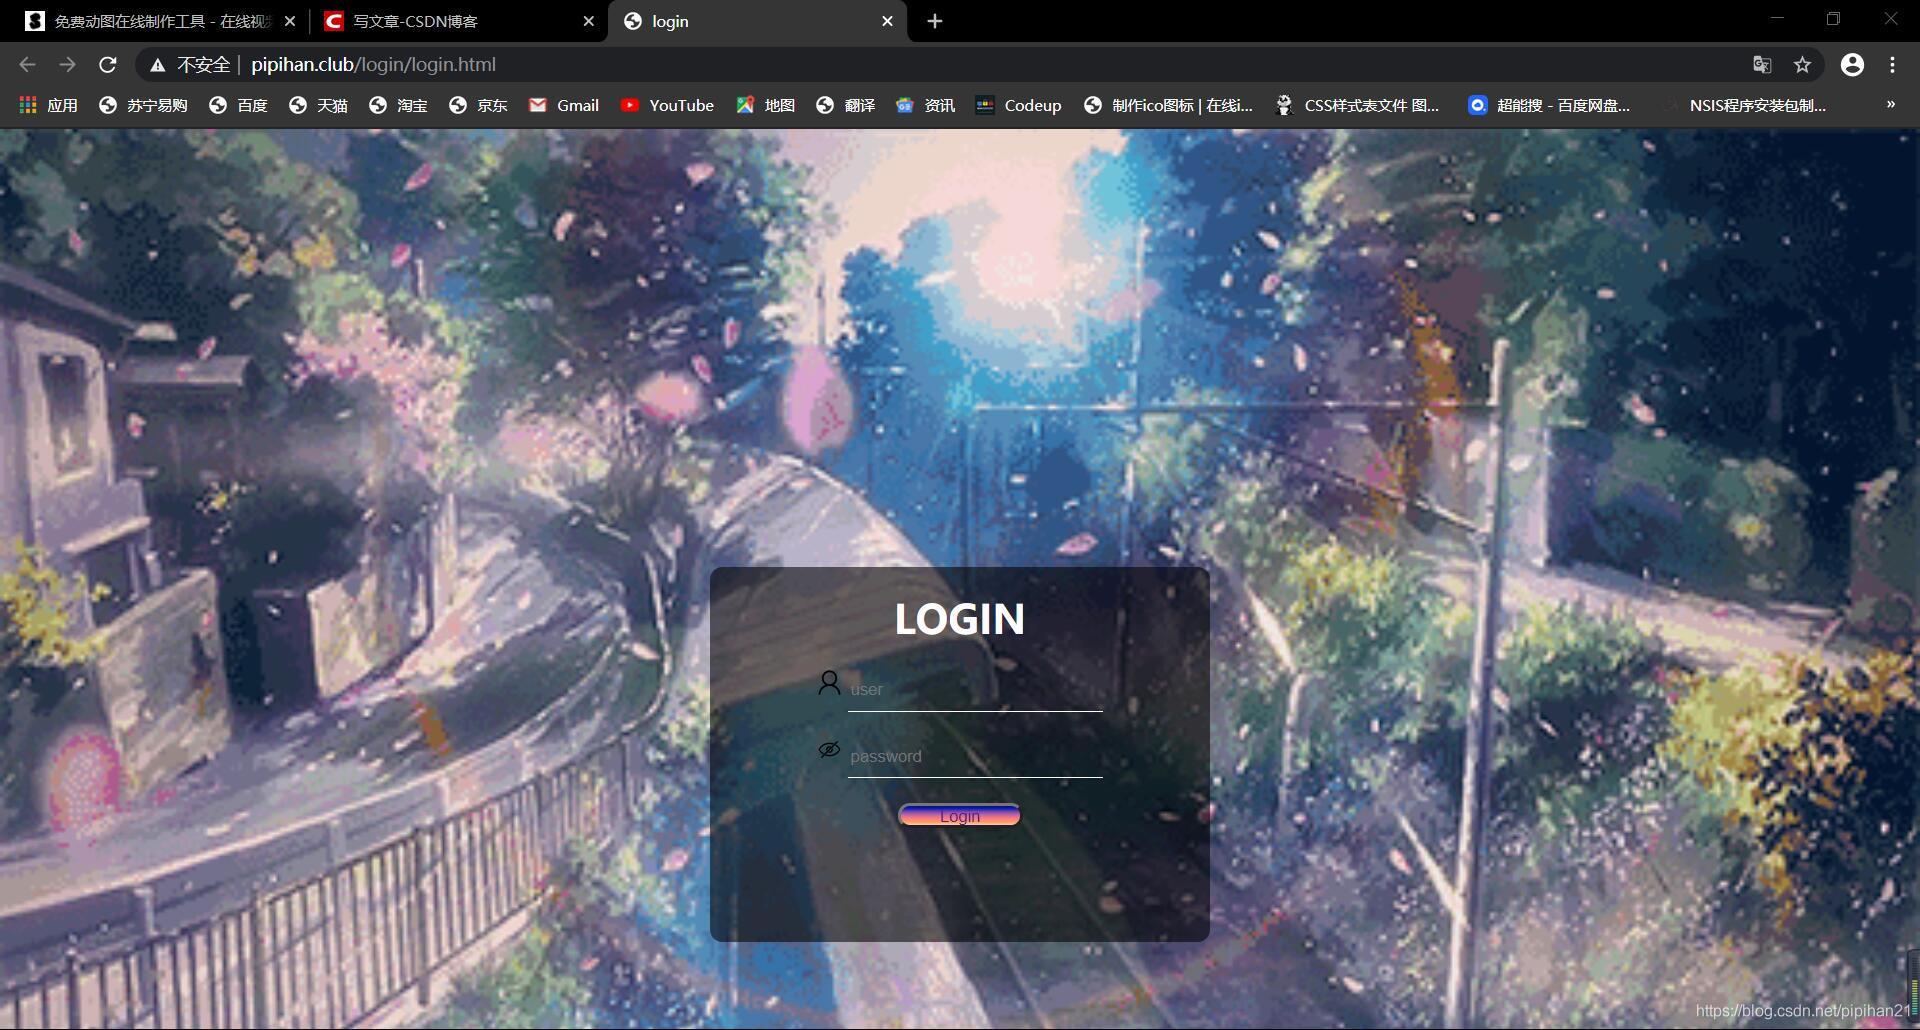Viewport: 1920px width, 1030px height.
Task: Open the 超能搜 百度网盘 bookmark
Action: [x=1549, y=105]
